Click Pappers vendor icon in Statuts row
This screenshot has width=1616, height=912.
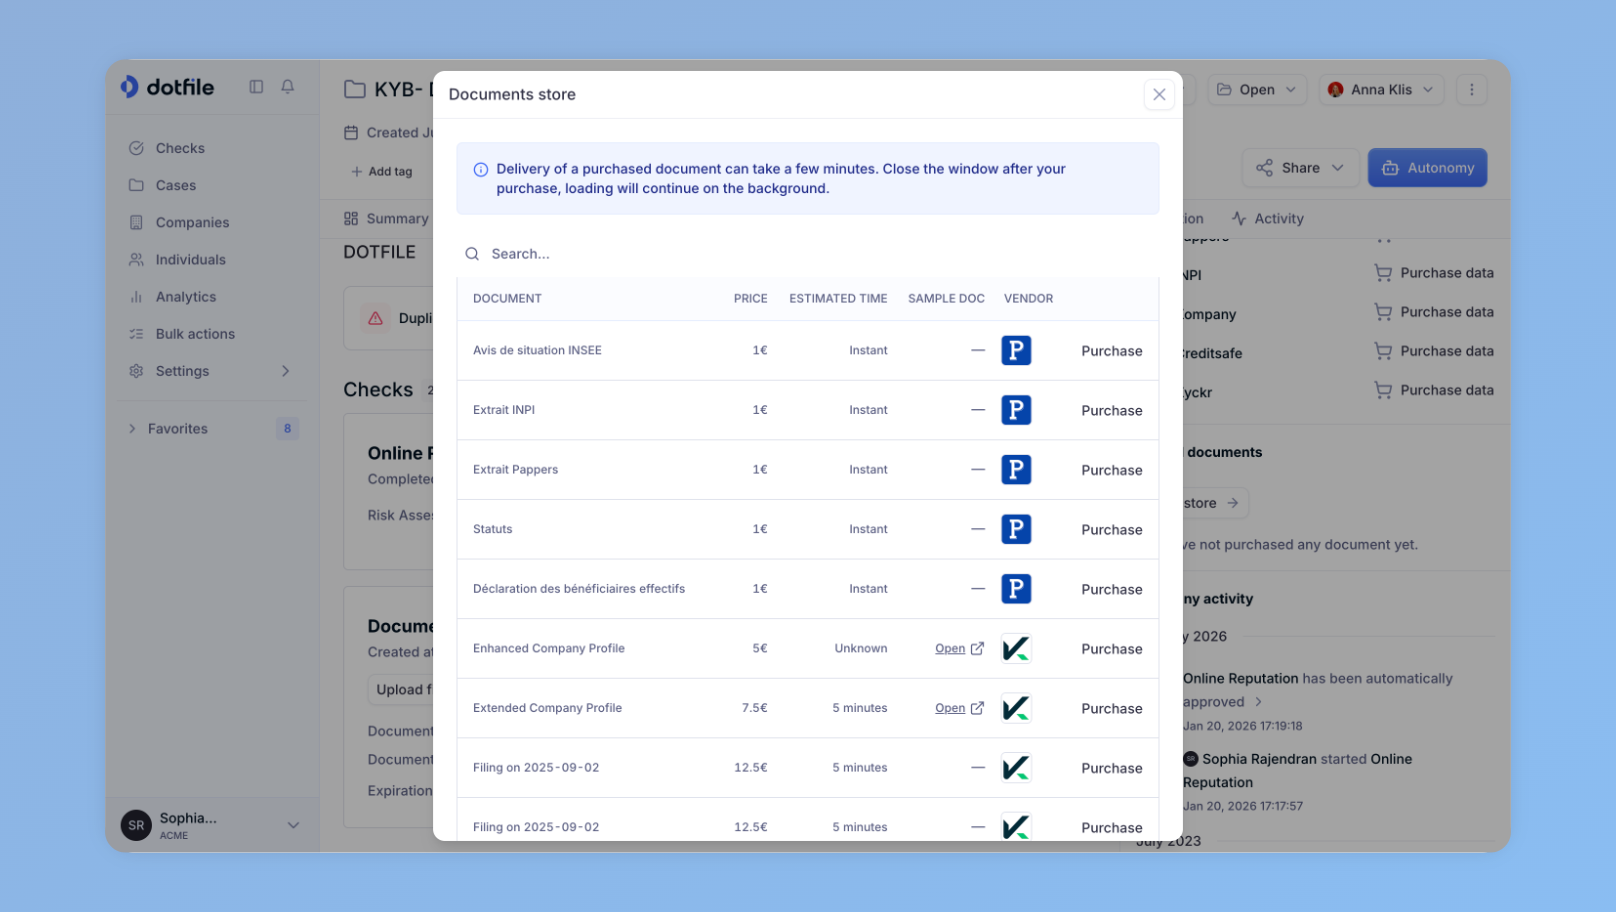coord(1016,529)
